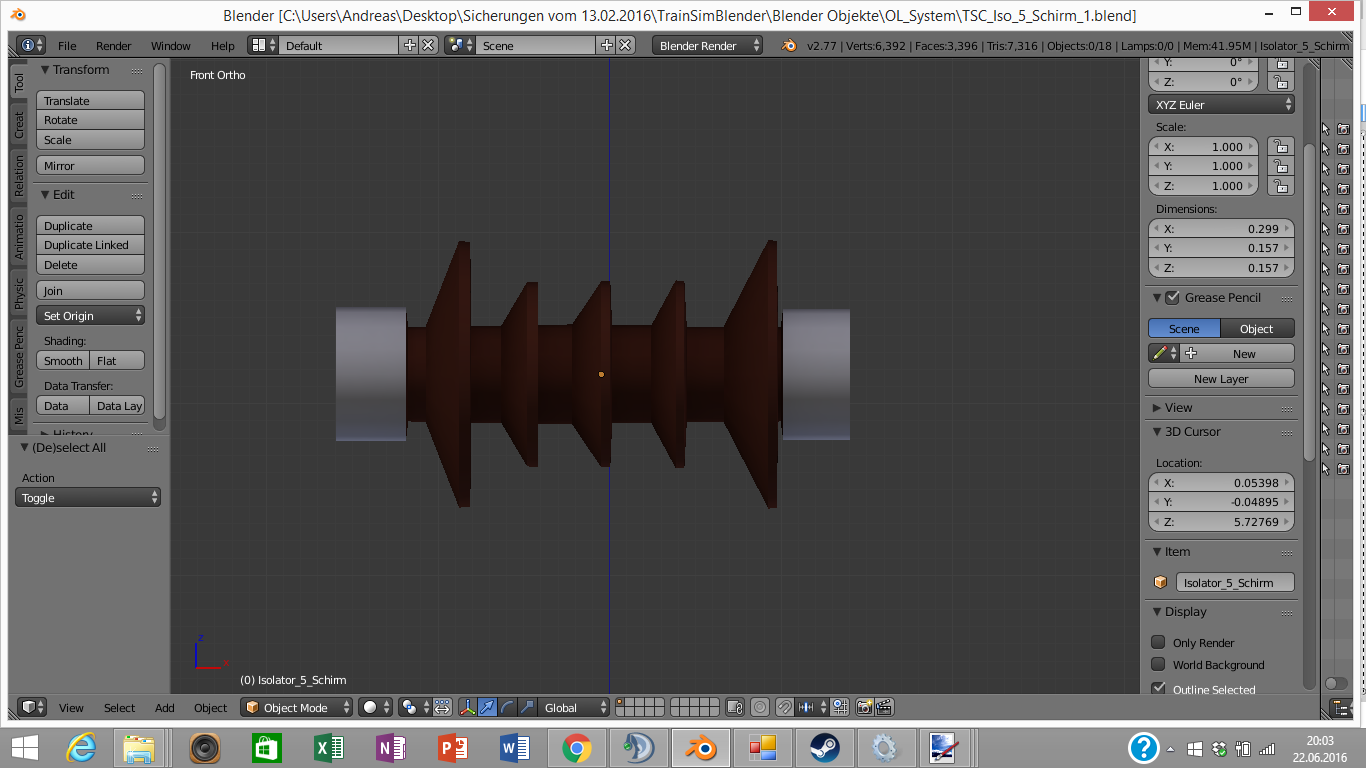The height and width of the screenshot is (768, 1366).
Task: Expand the collapsed View panel
Action: [x=1178, y=407]
